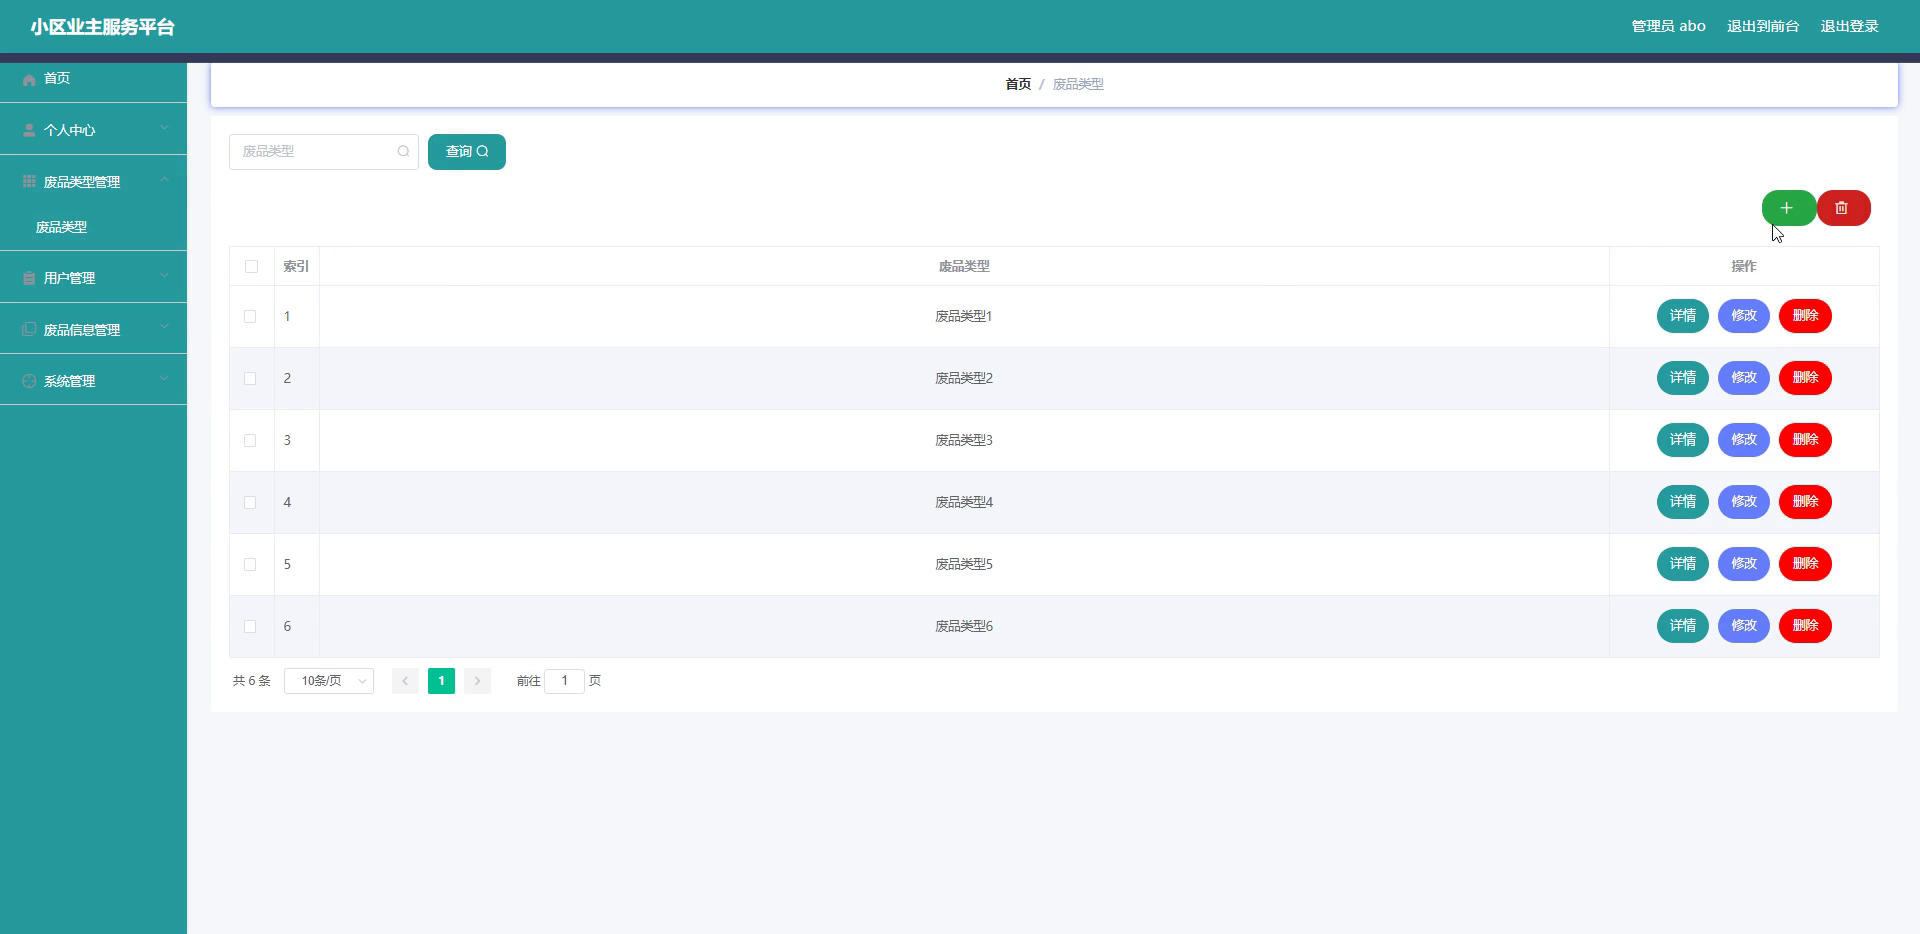Expand the 系统管理 menu chevron
Screen dimensions: 1920x934
[x=164, y=379]
